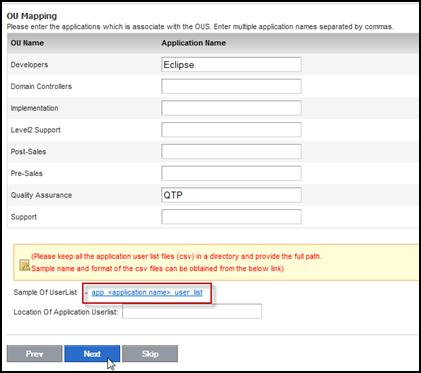
Task: Click the Support application name field
Action: coord(231,217)
